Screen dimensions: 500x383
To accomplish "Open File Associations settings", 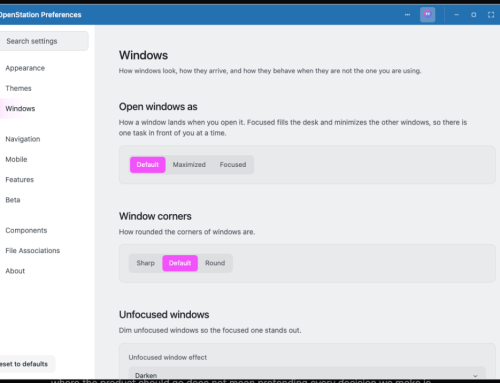I will click(x=33, y=251).
